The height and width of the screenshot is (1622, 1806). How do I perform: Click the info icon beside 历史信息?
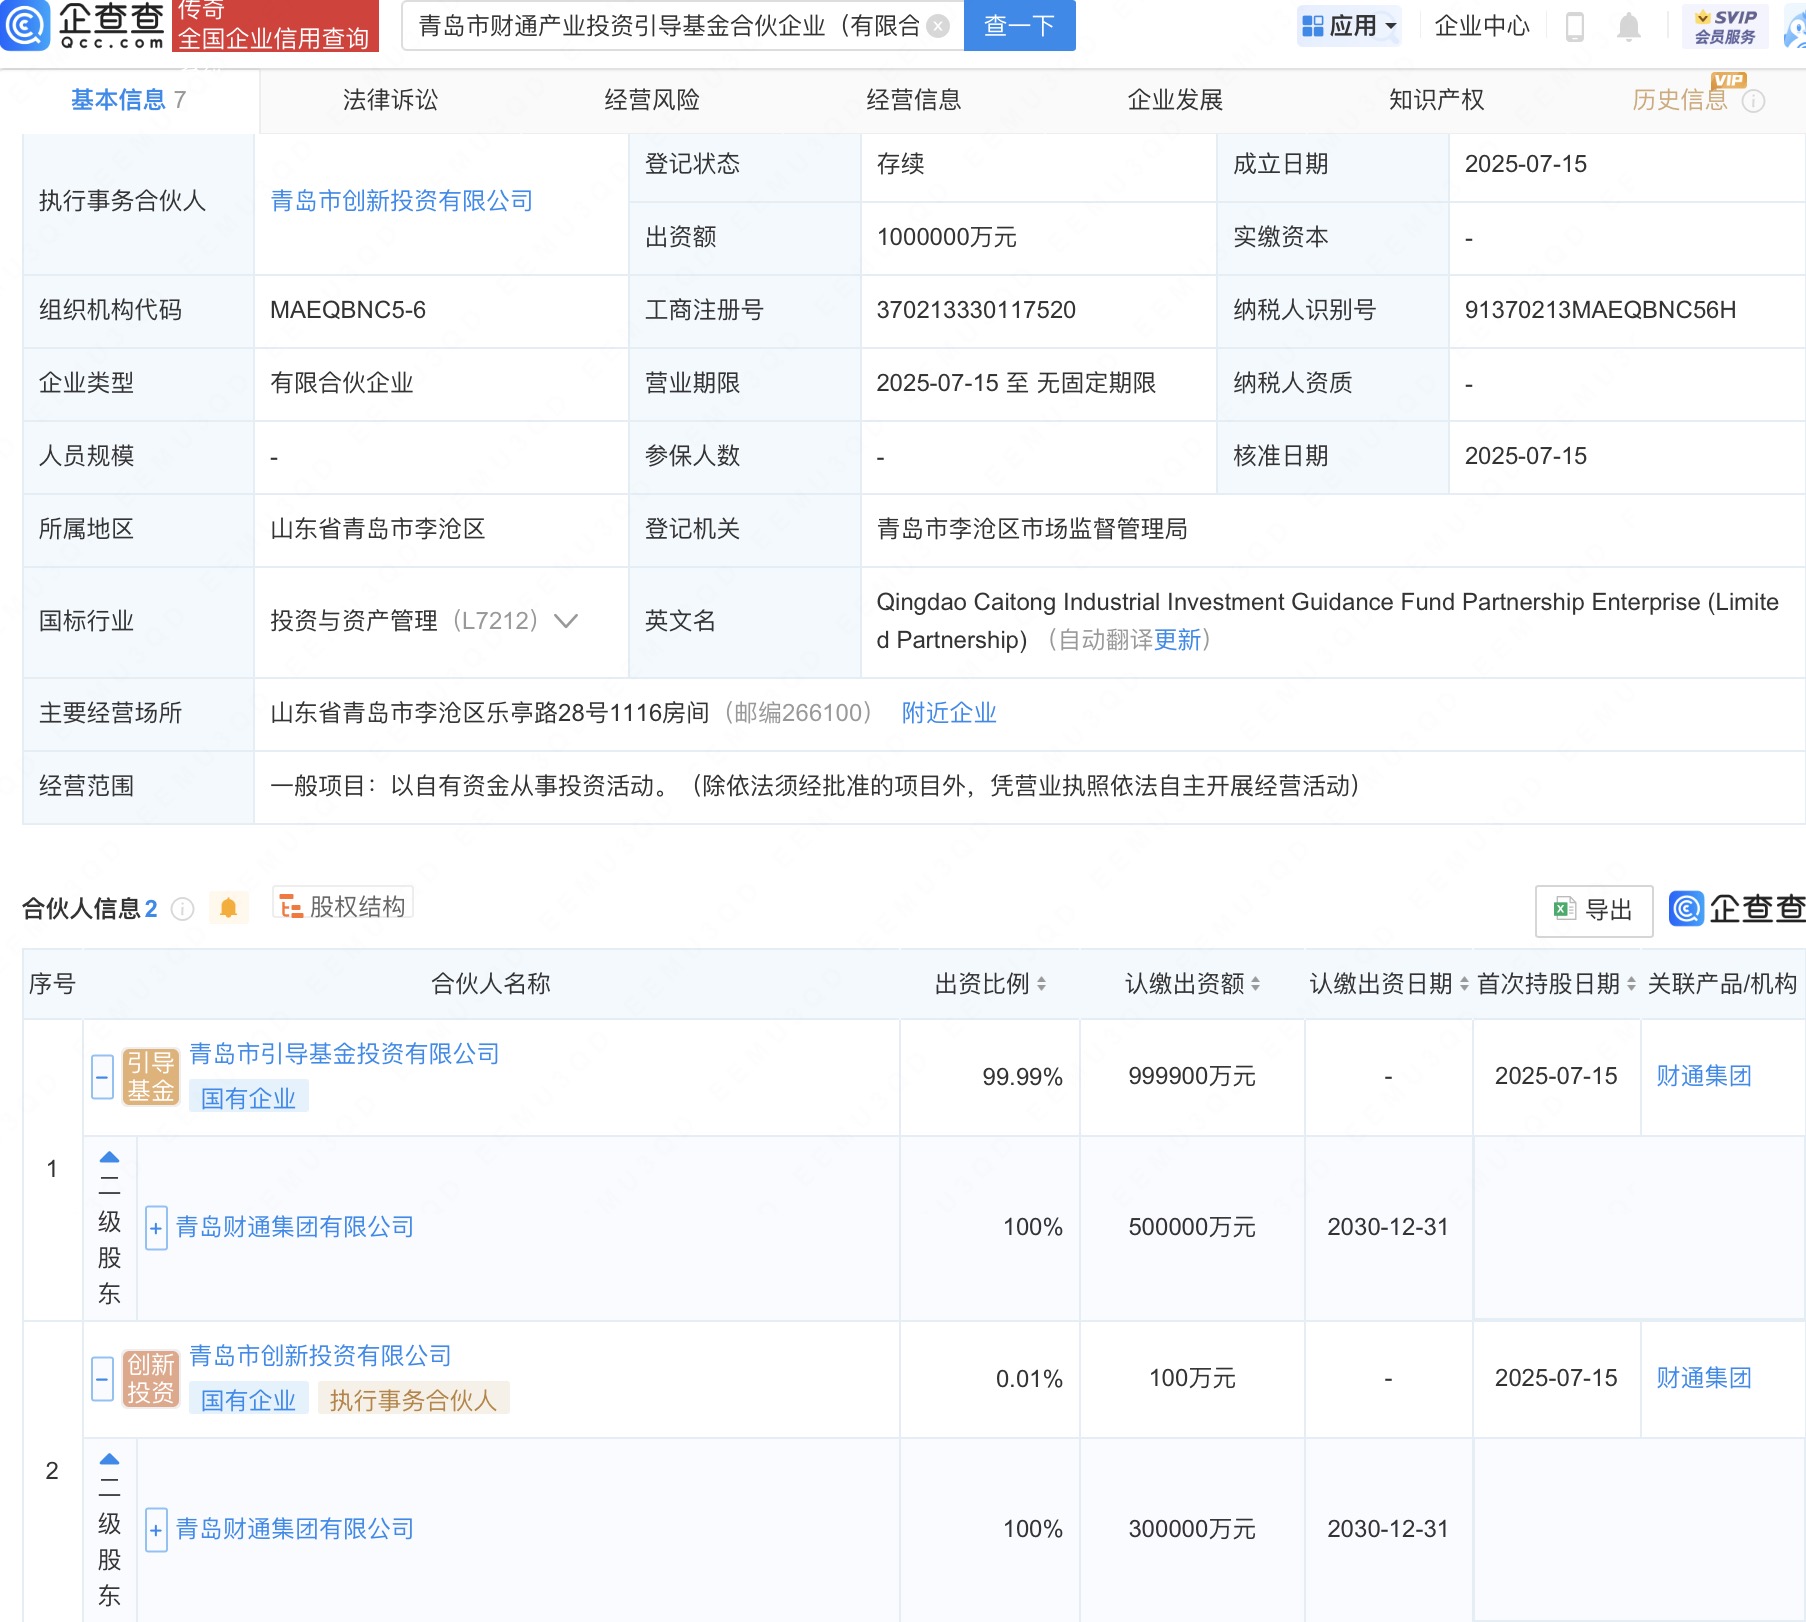click(x=1754, y=101)
